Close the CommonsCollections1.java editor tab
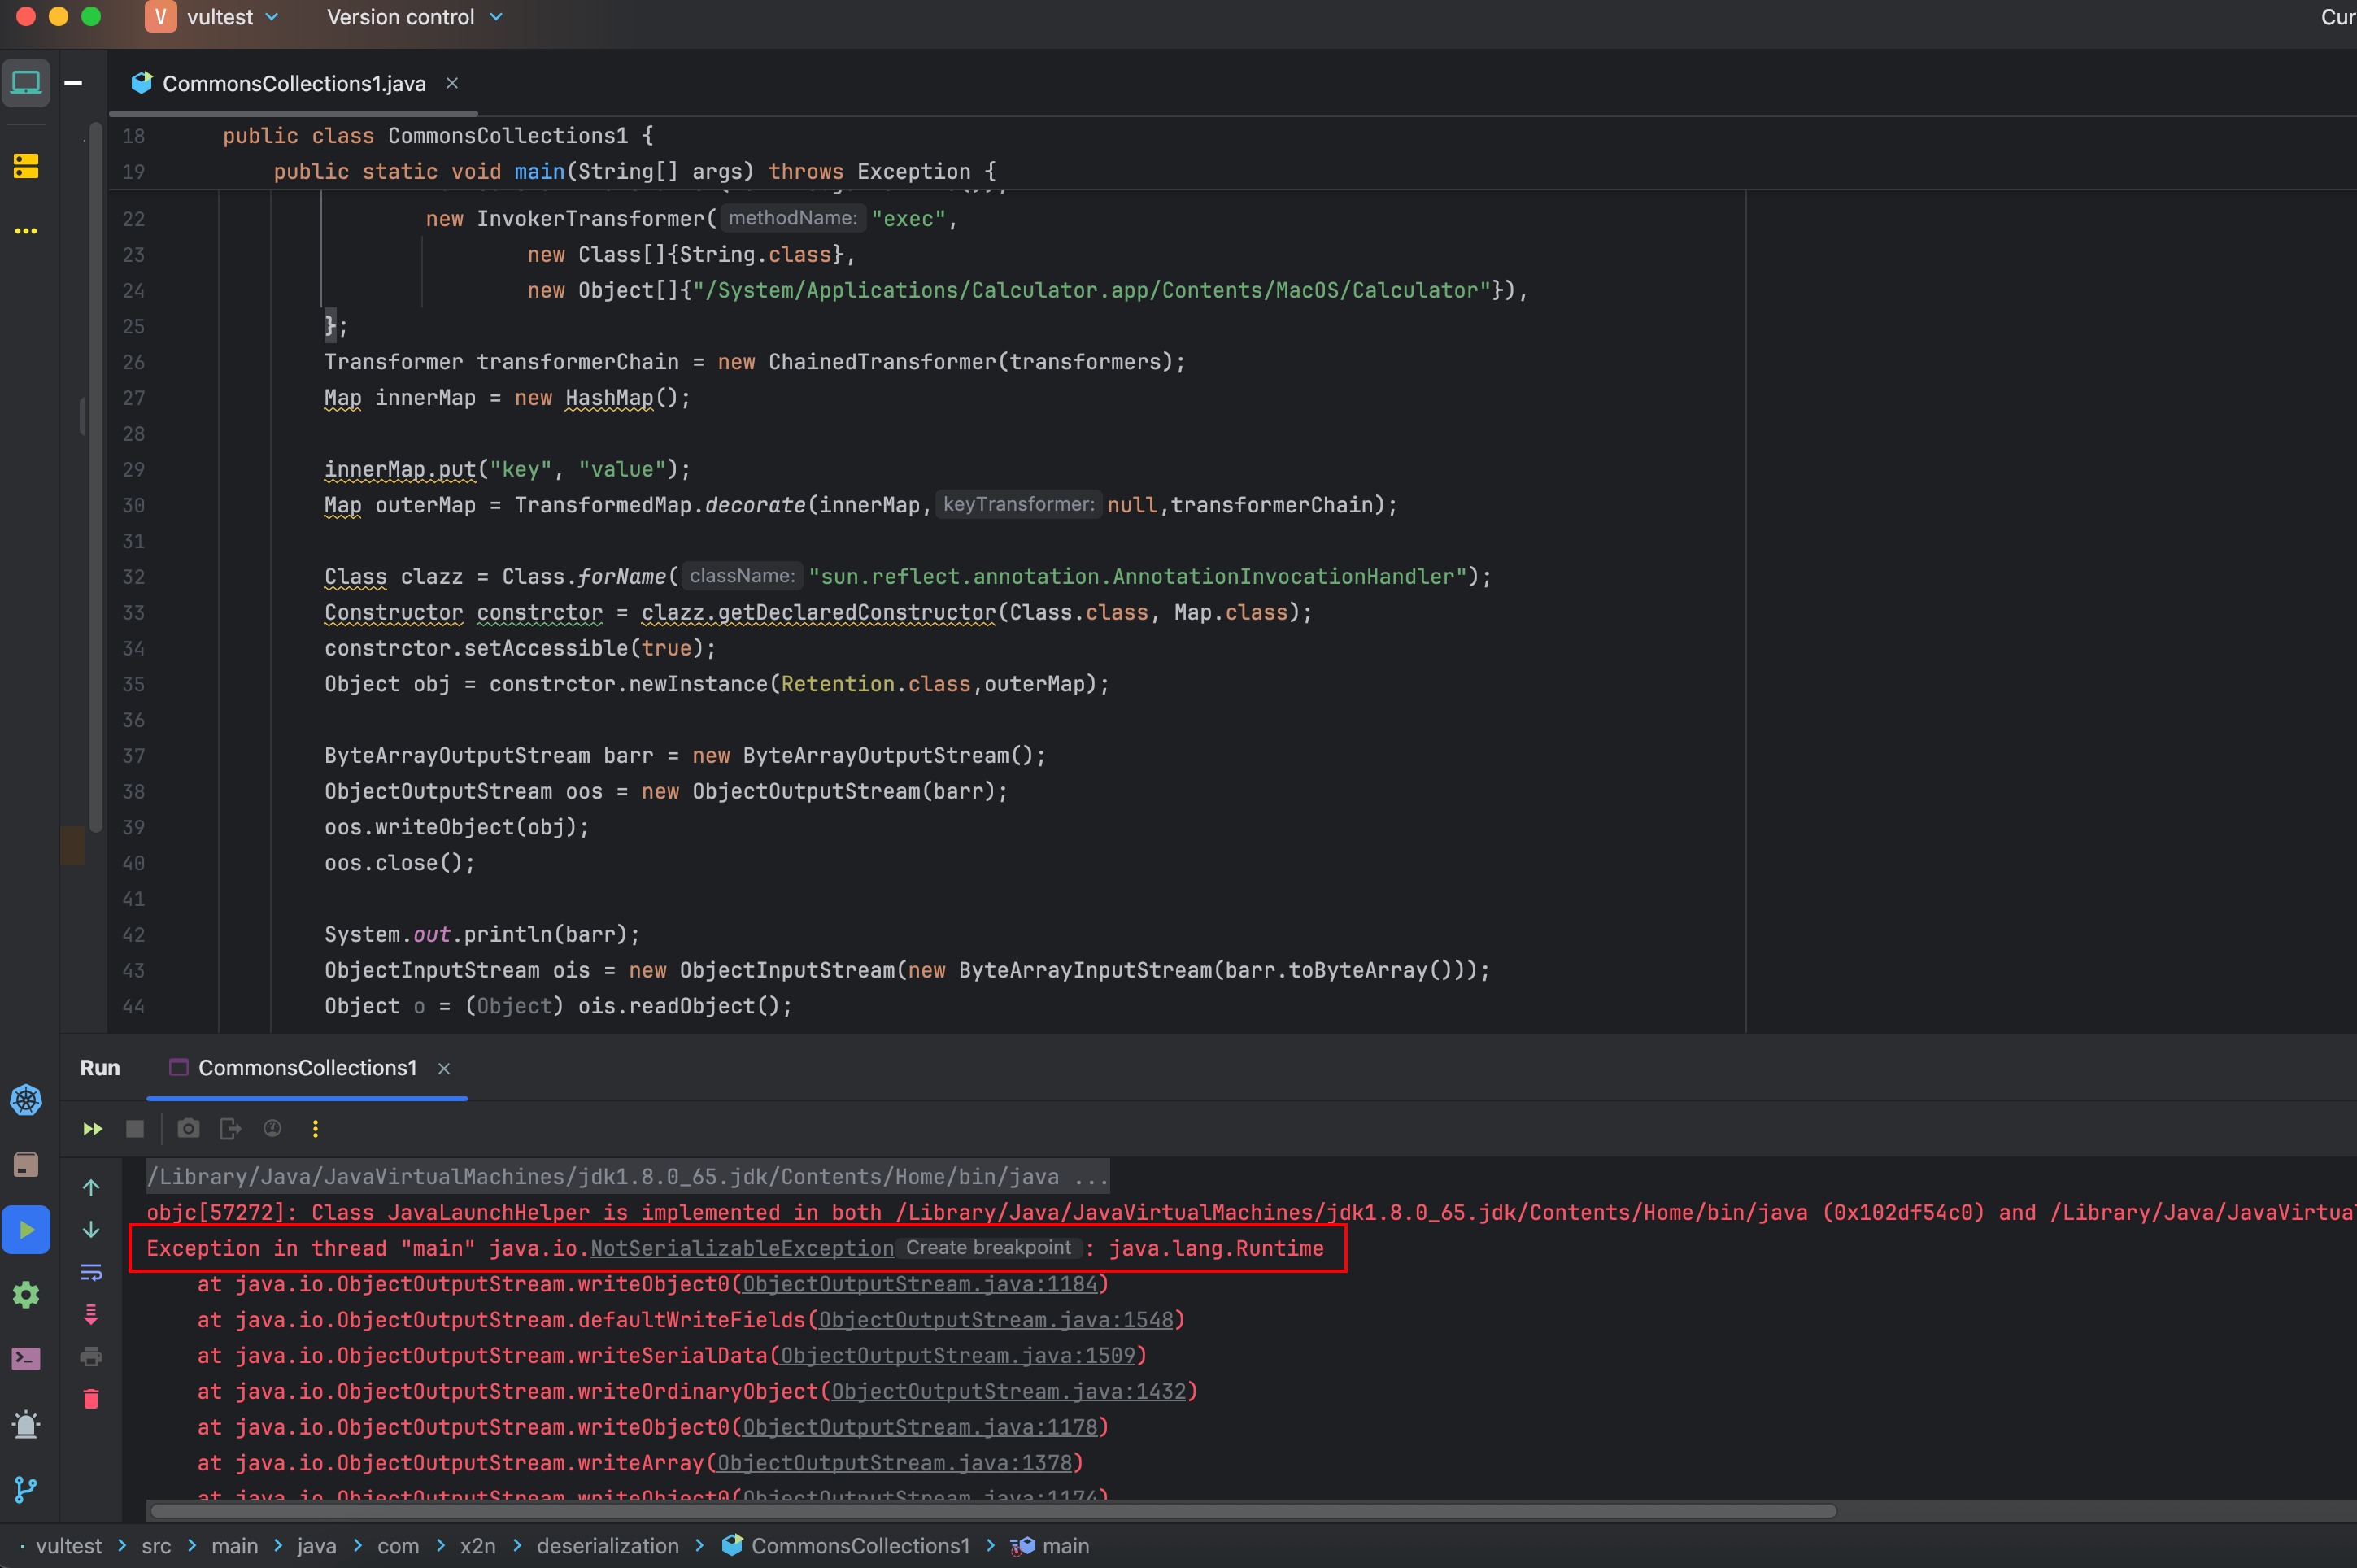Image resolution: width=2357 pixels, height=1568 pixels. tap(452, 83)
